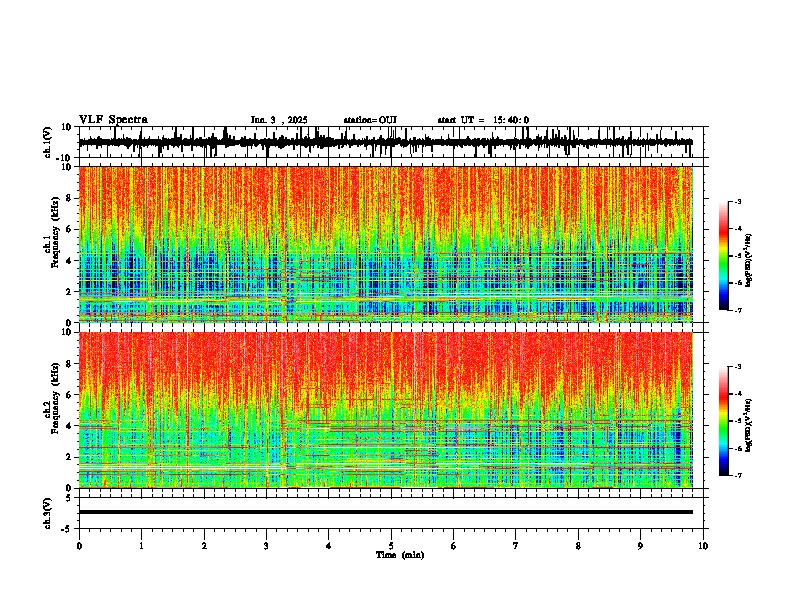Click the 2 kHz tick label on ch.2 spectrogram
The width and height of the screenshot is (792, 612).
coord(70,457)
